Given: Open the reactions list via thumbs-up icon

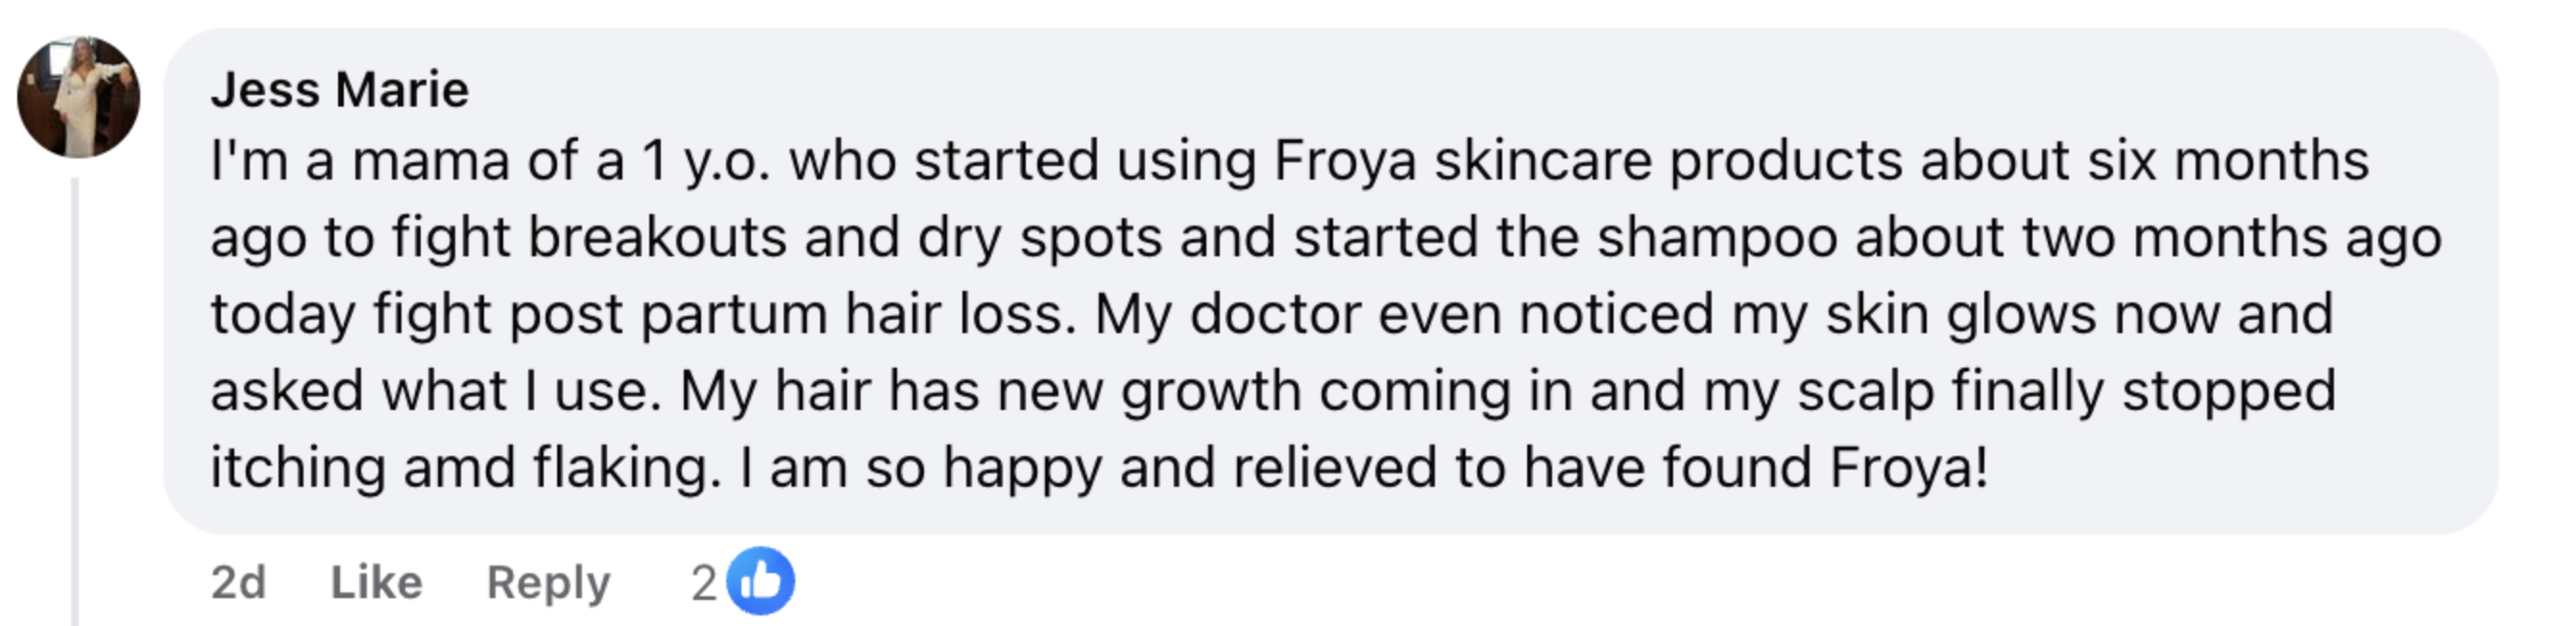Looking at the screenshot, I should pos(764,580).
